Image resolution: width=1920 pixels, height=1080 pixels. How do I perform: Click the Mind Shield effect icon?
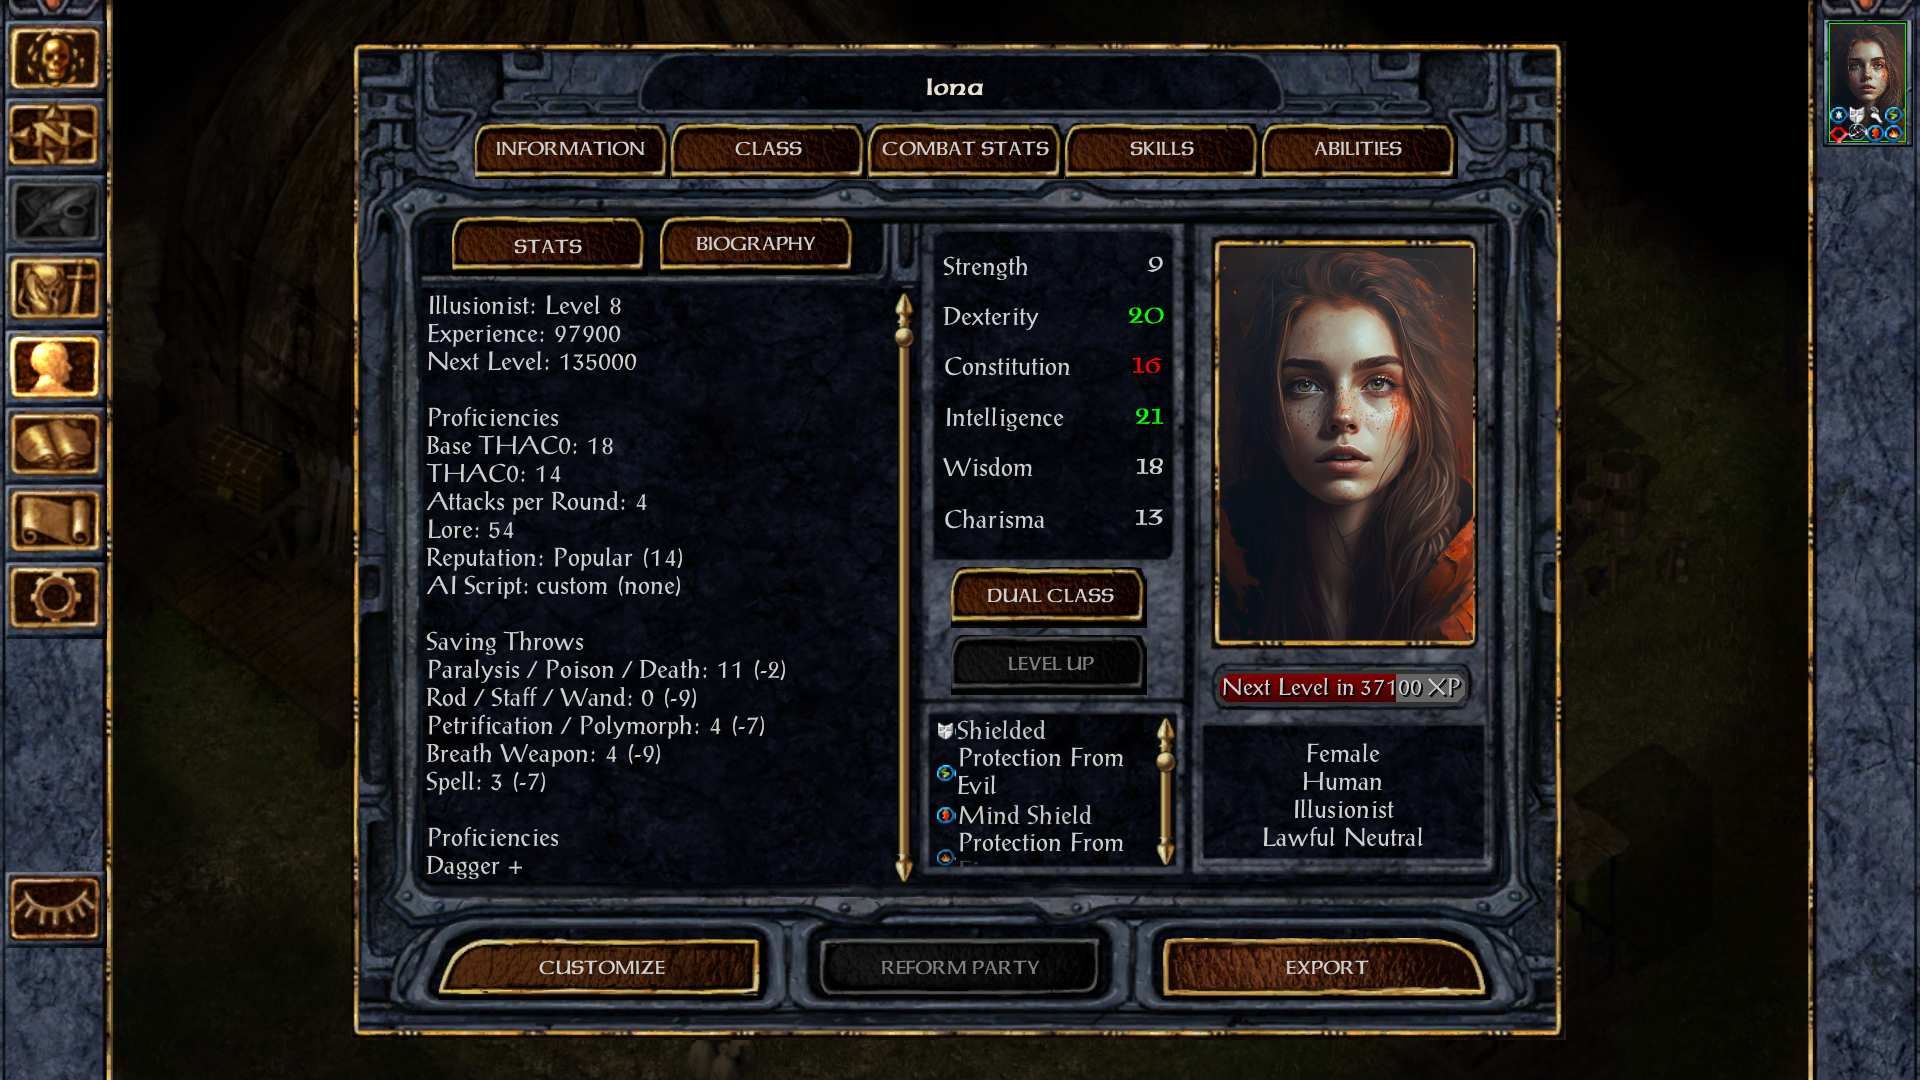(945, 815)
